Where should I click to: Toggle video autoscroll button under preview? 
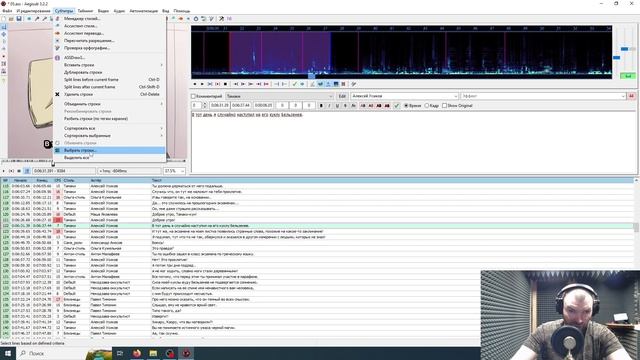[x=27, y=171]
